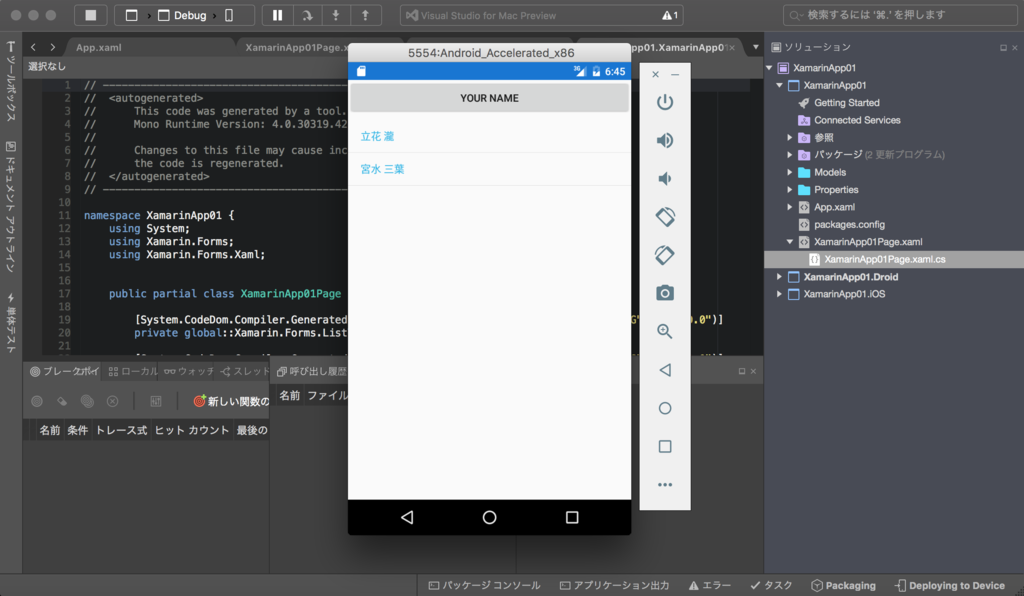Click the warning indicator in status bar

point(670,15)
